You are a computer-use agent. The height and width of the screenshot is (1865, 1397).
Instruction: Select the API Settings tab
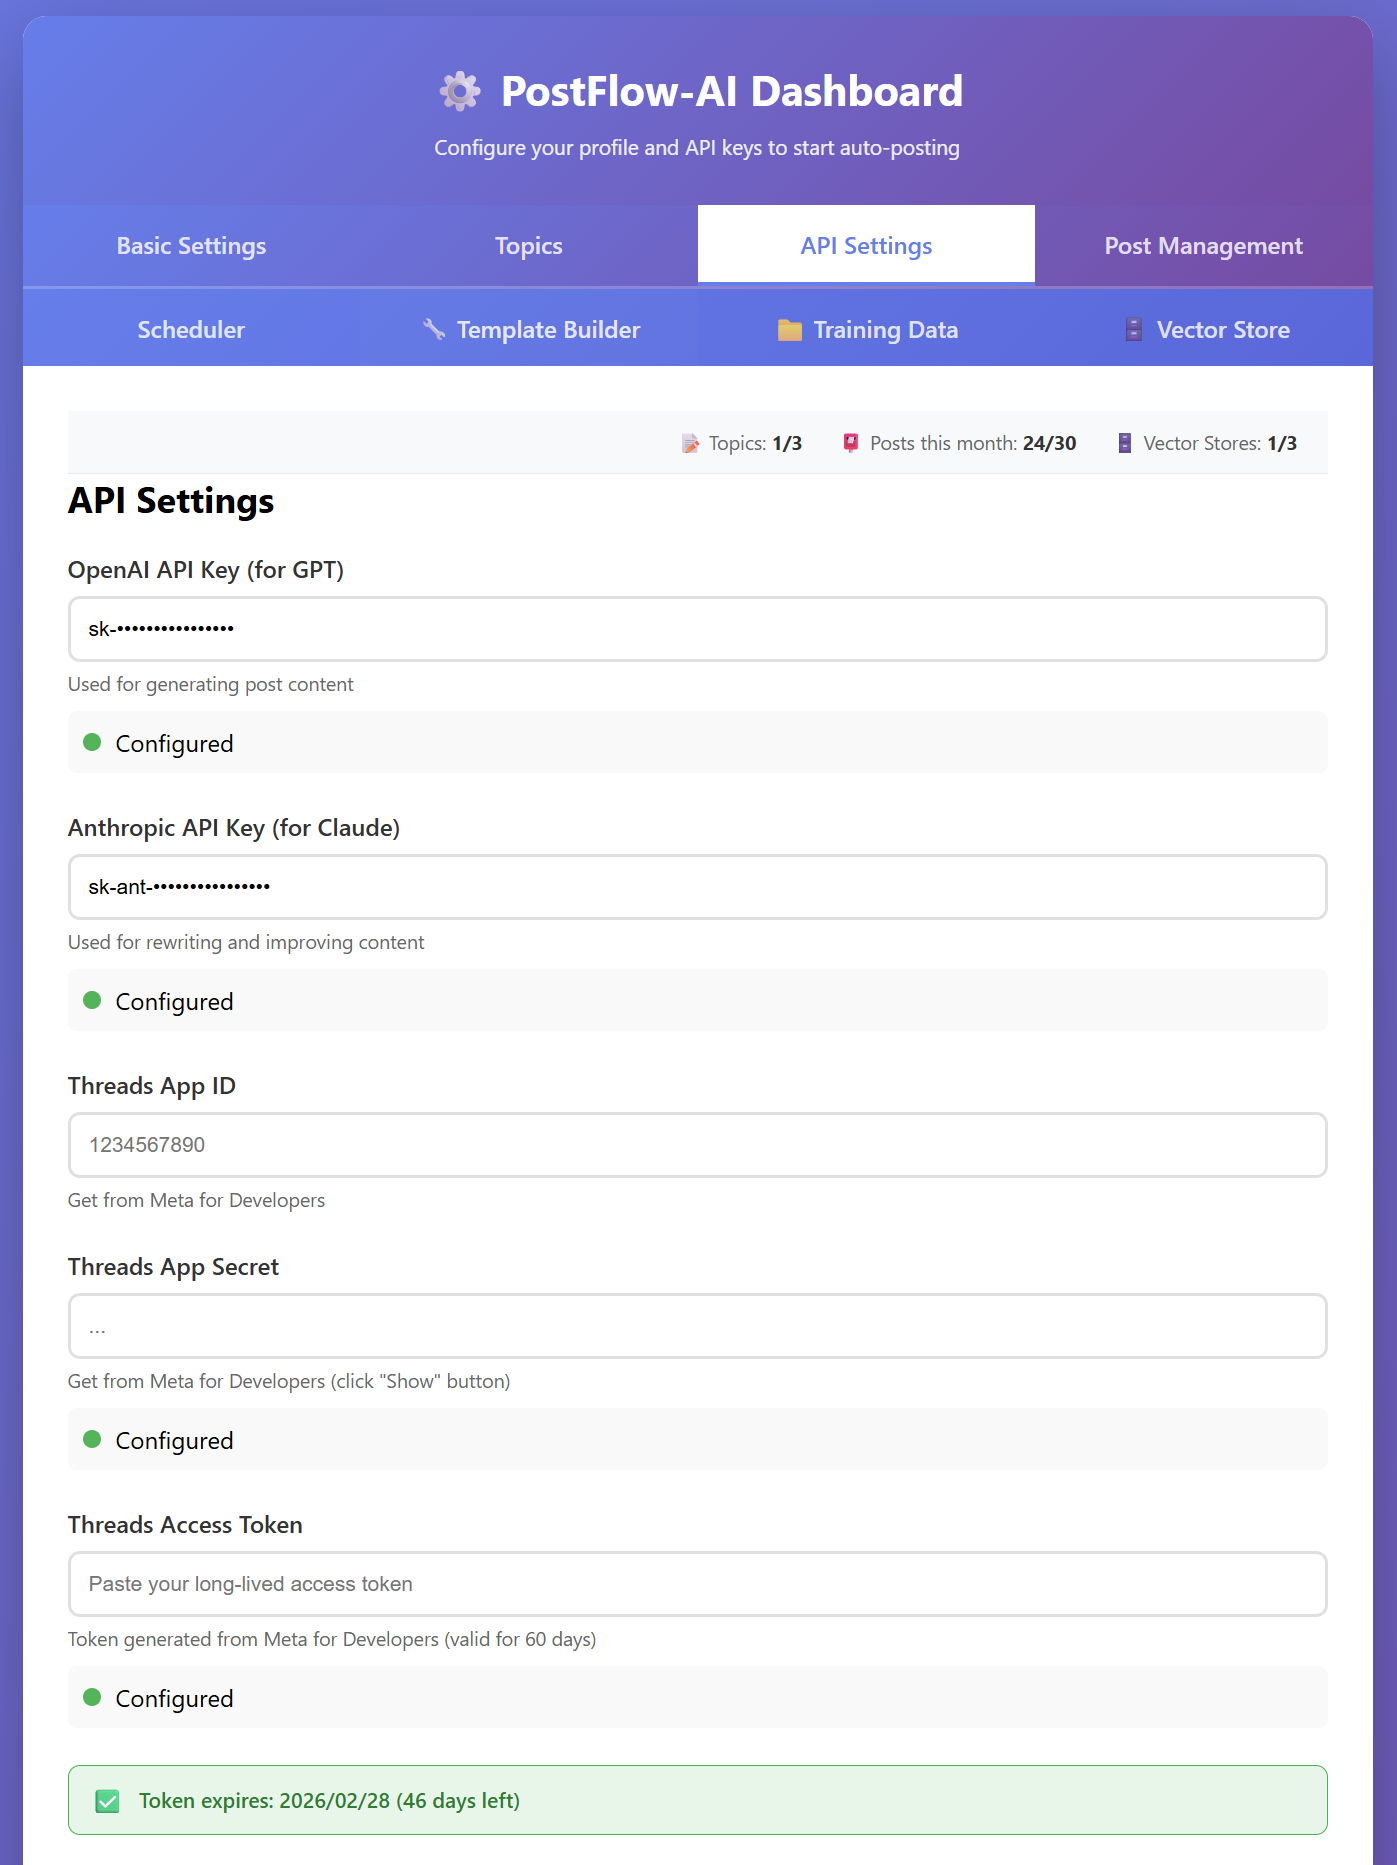coord(866,245)
